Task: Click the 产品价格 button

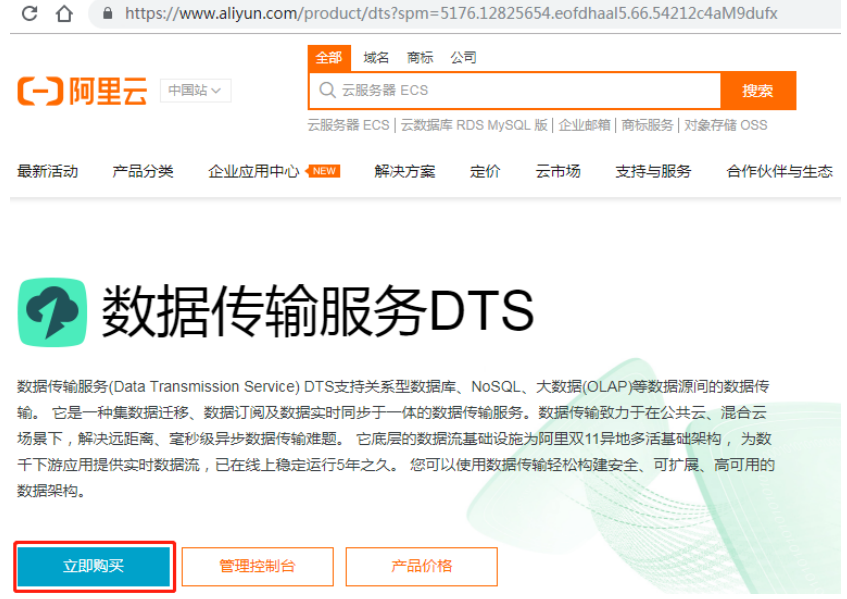Action: (421, 566)
